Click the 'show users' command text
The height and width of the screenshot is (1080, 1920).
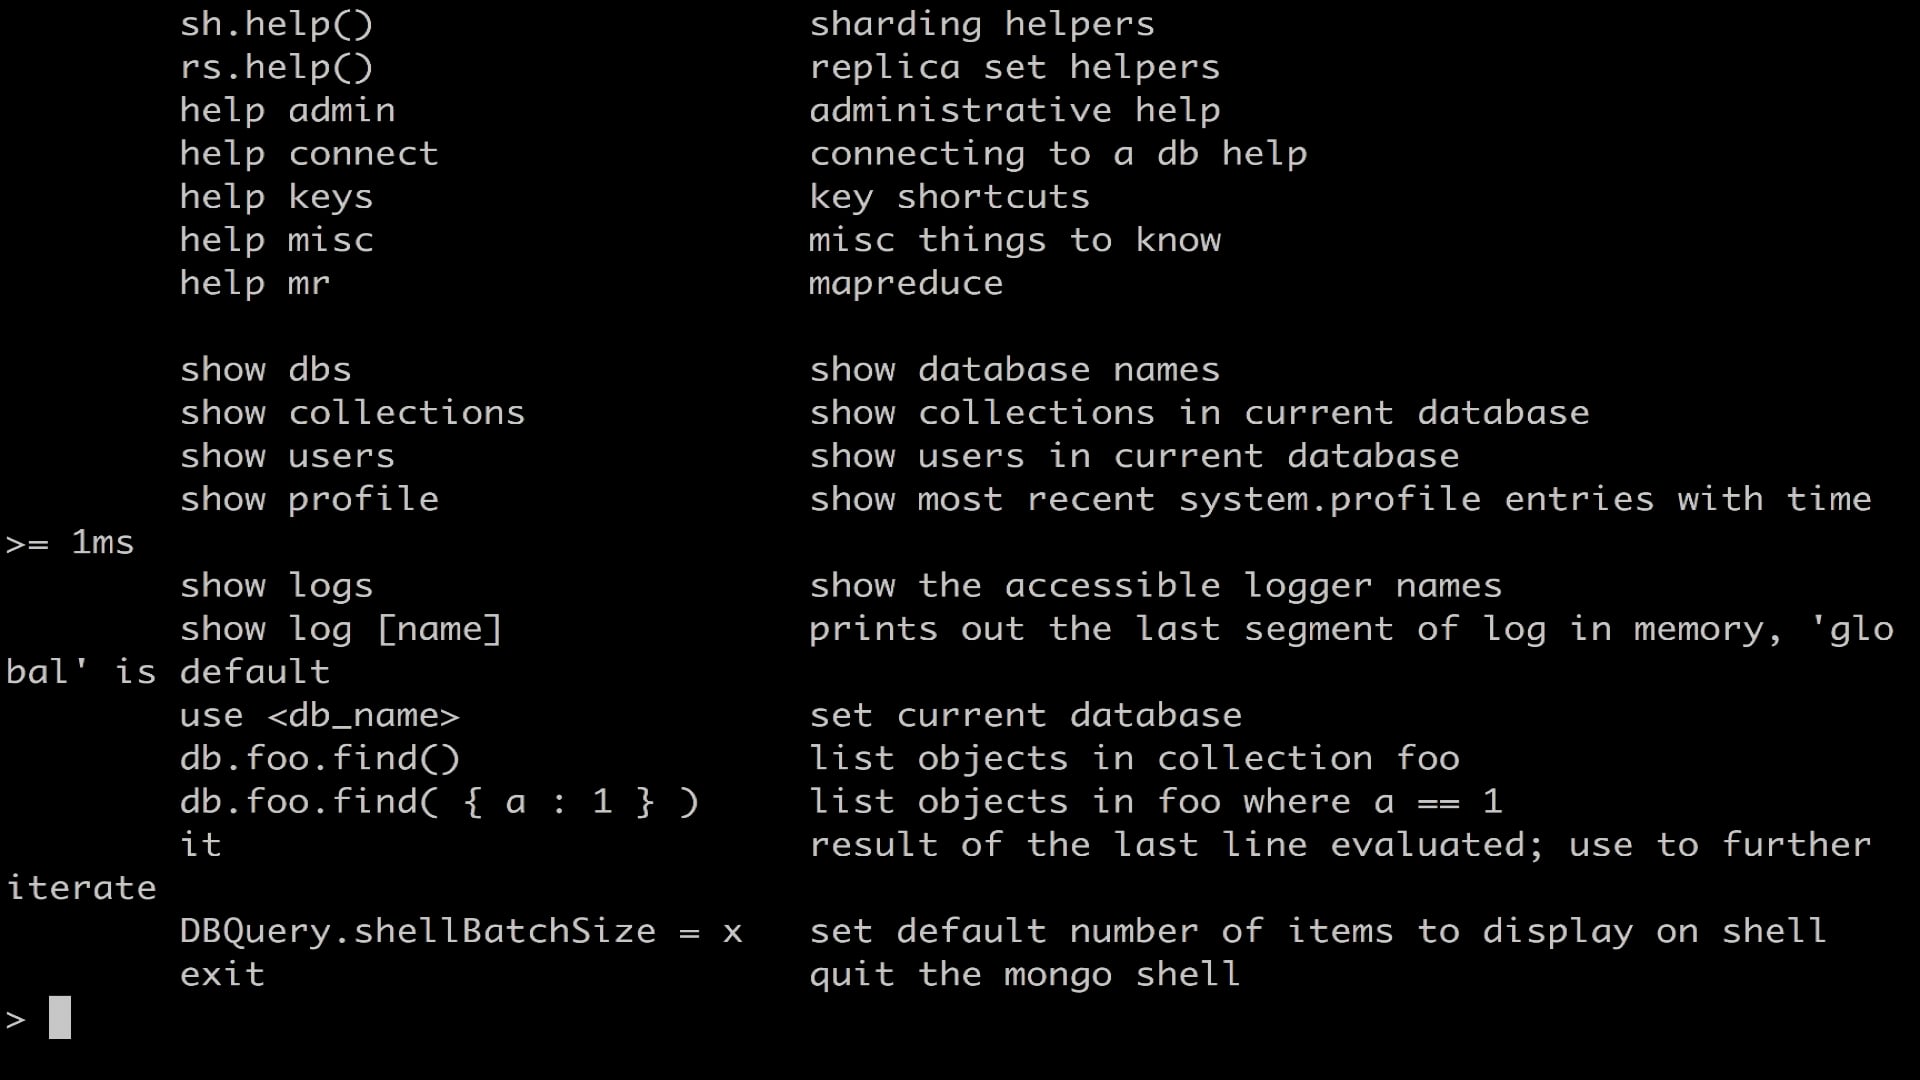287,456
